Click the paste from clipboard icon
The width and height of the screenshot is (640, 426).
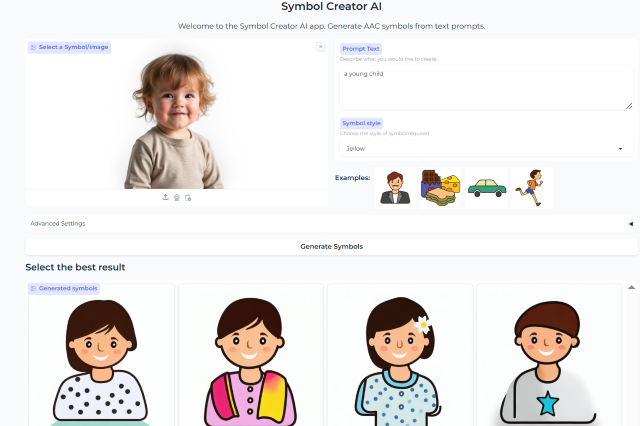[x=188, y=198]
